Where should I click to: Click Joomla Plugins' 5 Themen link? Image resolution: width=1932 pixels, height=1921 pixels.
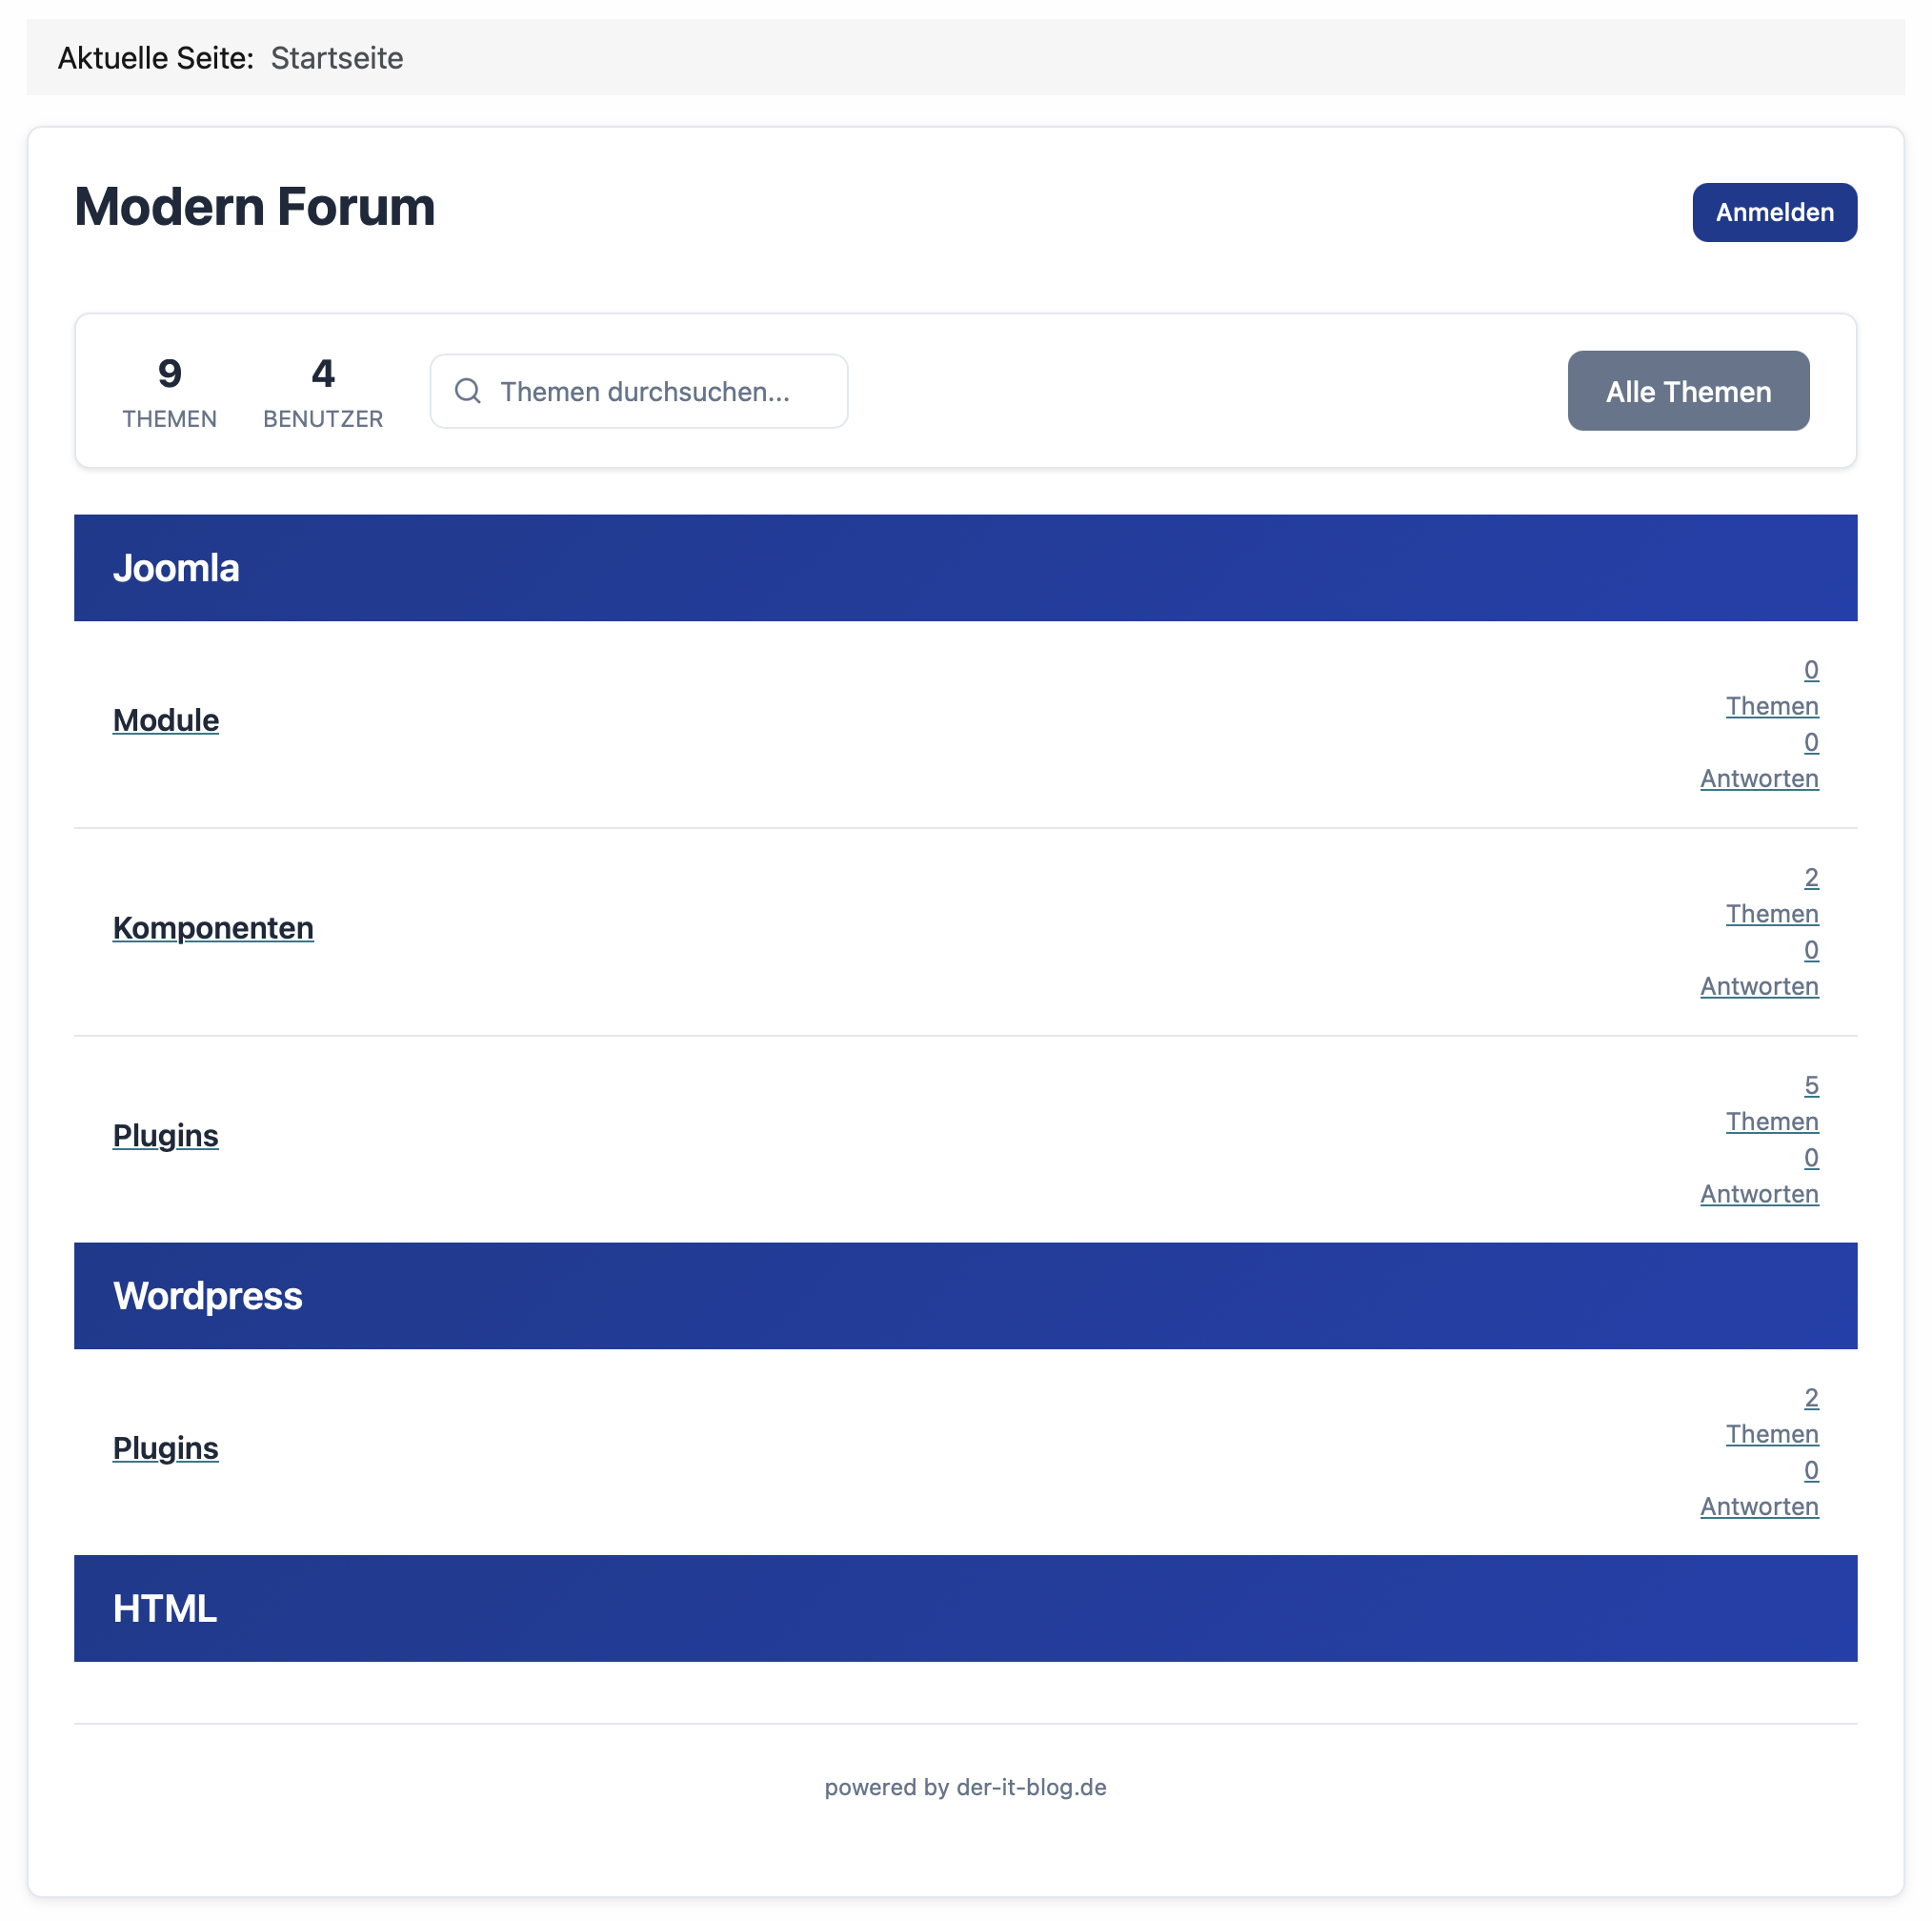(1771, 1122)
